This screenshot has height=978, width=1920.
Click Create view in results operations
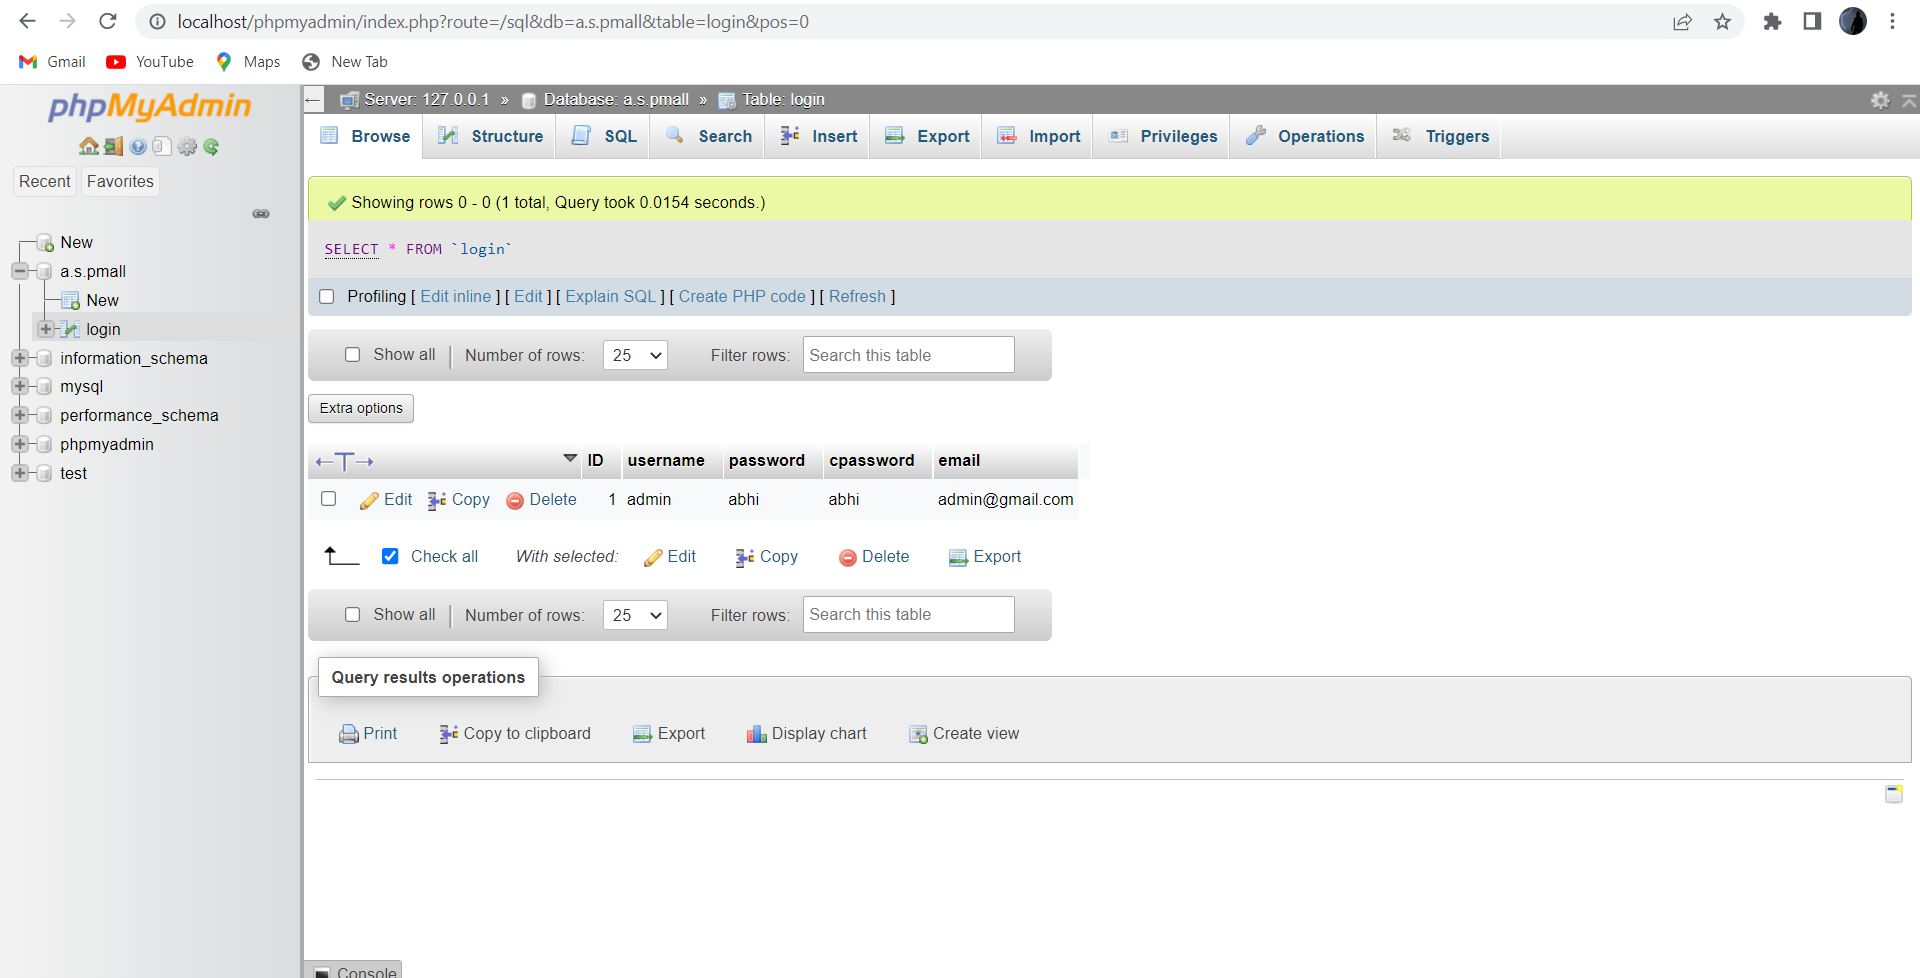964,734
